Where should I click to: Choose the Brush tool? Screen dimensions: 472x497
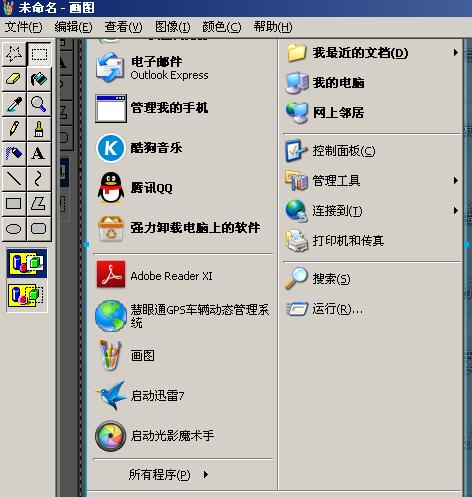[x=39, y=129]
